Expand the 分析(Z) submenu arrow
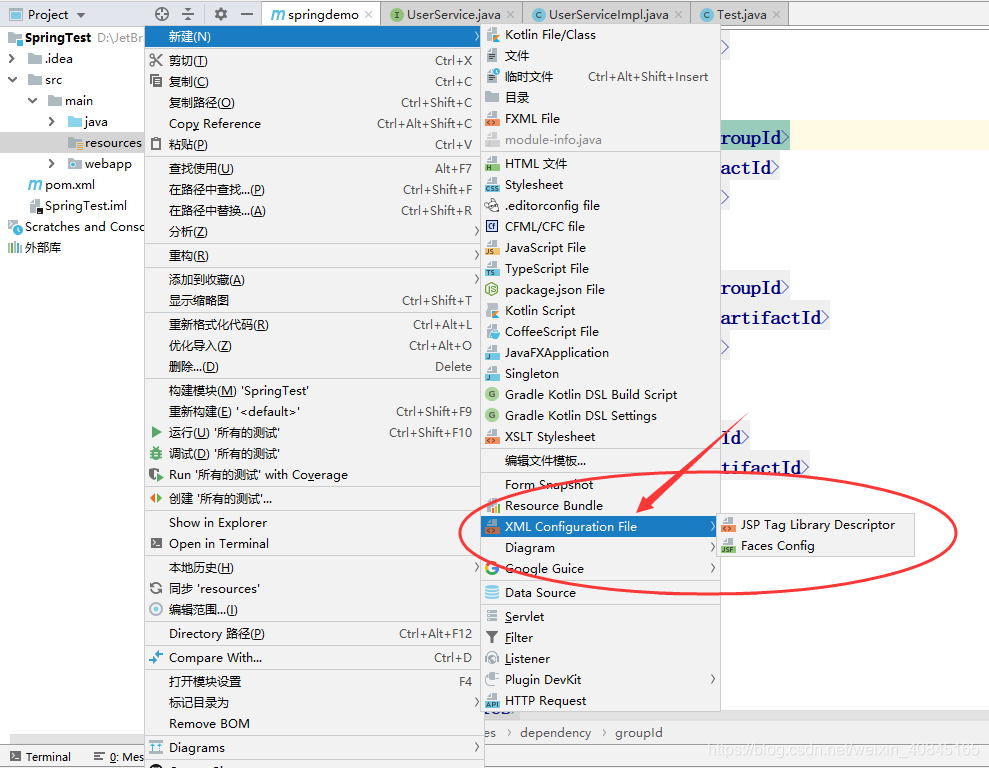Image resolution: width=989 pixels, height=768 pixels. point(476,231)
